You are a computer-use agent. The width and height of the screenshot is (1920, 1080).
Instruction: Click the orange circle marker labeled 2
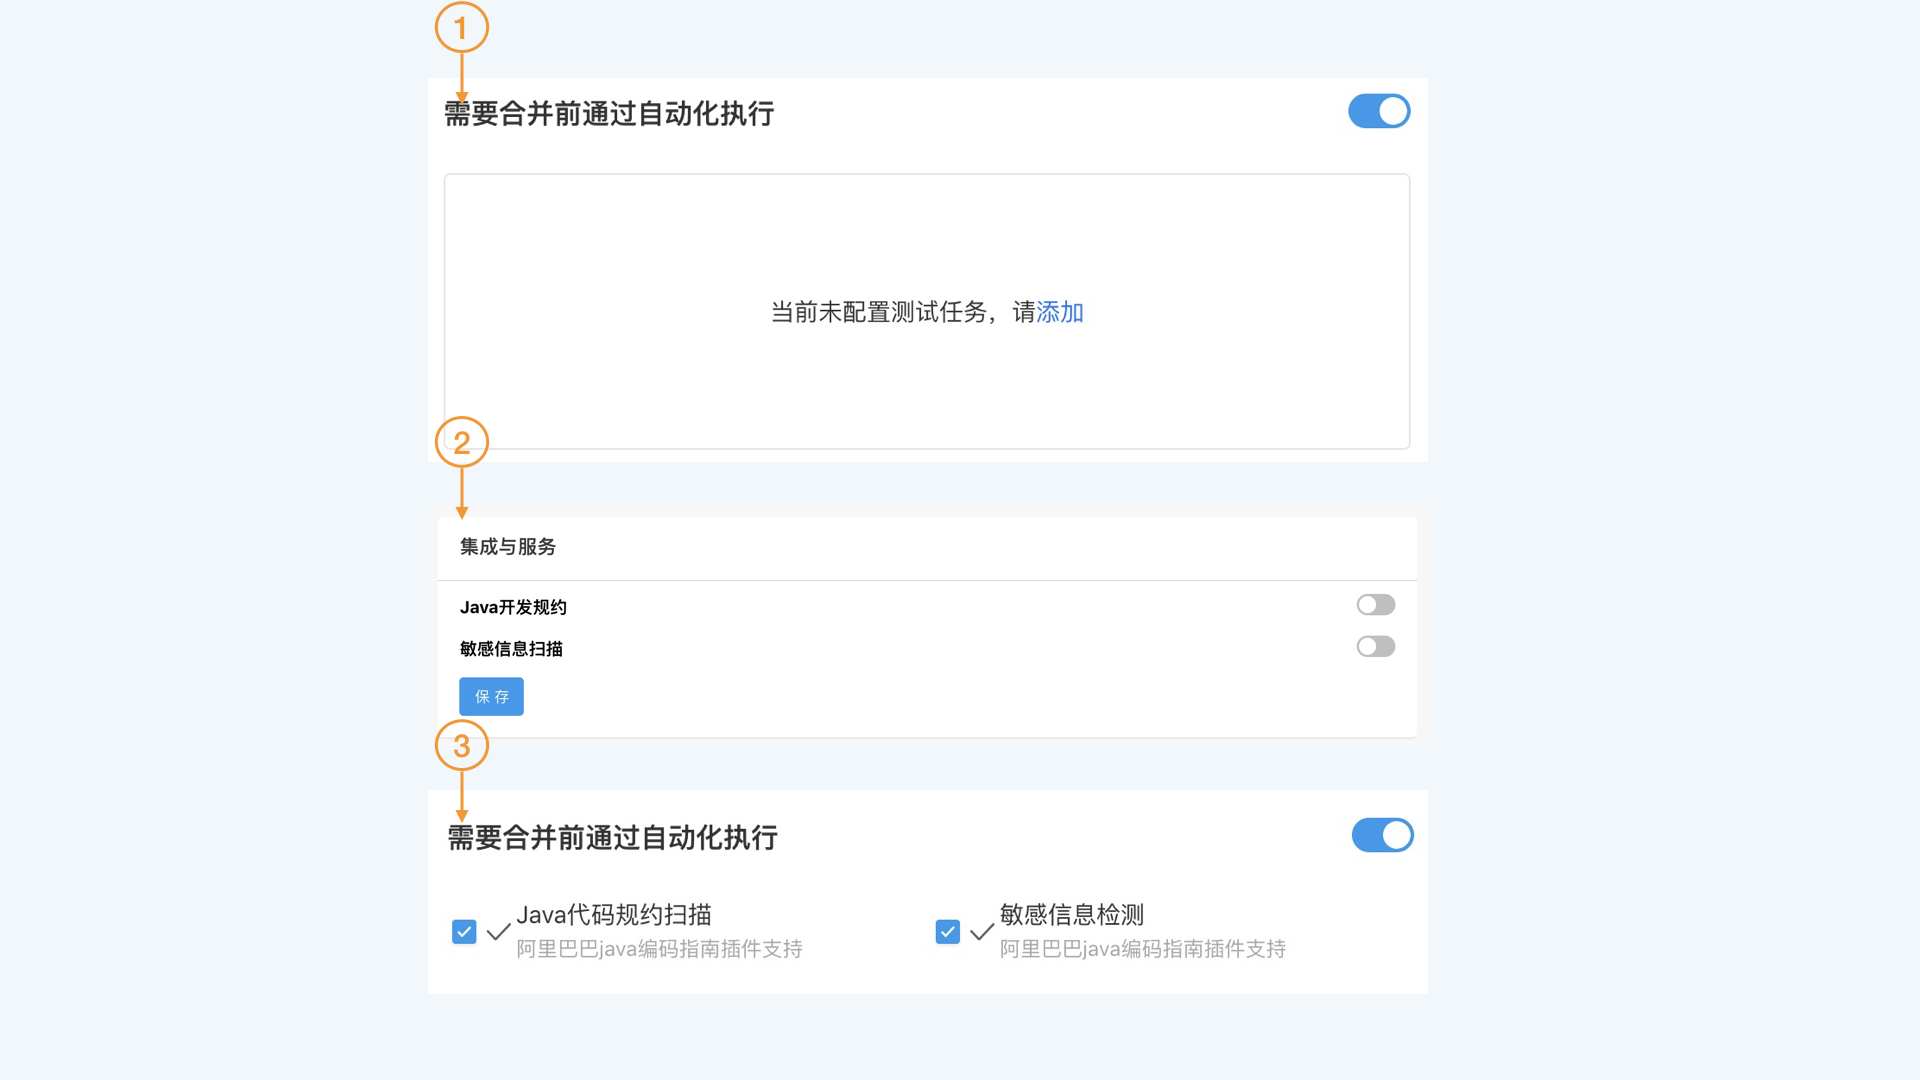[x=462, y=443]
